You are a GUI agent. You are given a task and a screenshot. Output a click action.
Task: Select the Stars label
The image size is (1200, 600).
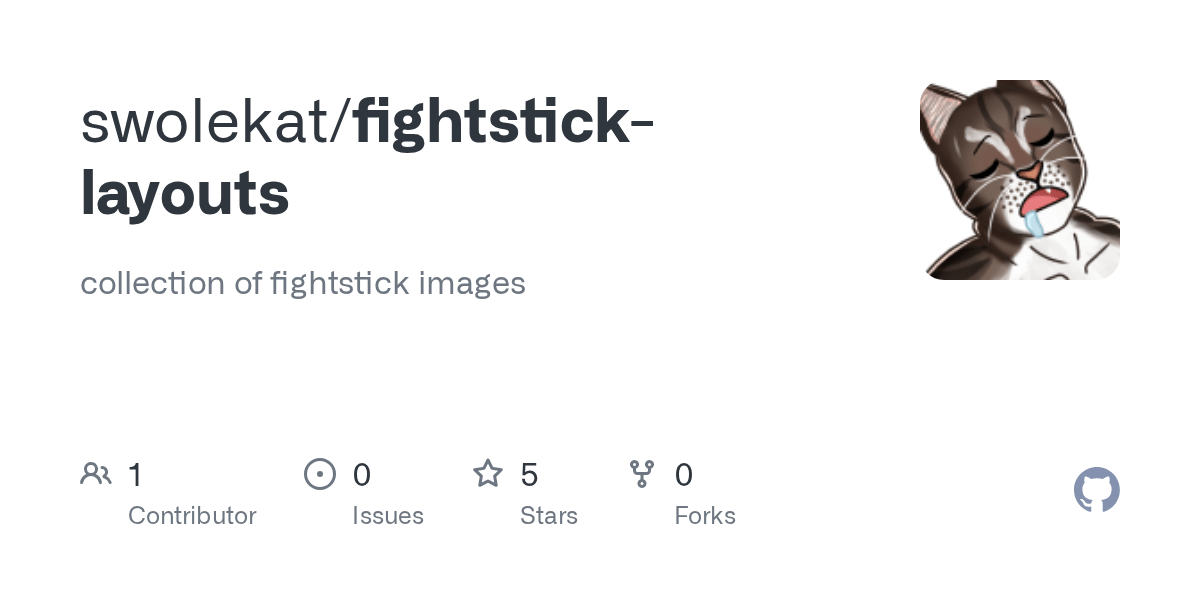549,516
